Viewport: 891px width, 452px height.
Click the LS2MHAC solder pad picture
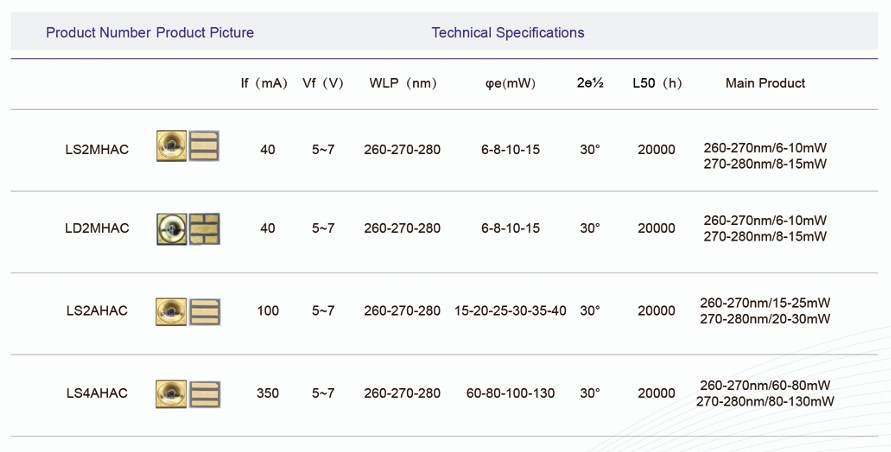pyautogui.click(x=205, y=146)
